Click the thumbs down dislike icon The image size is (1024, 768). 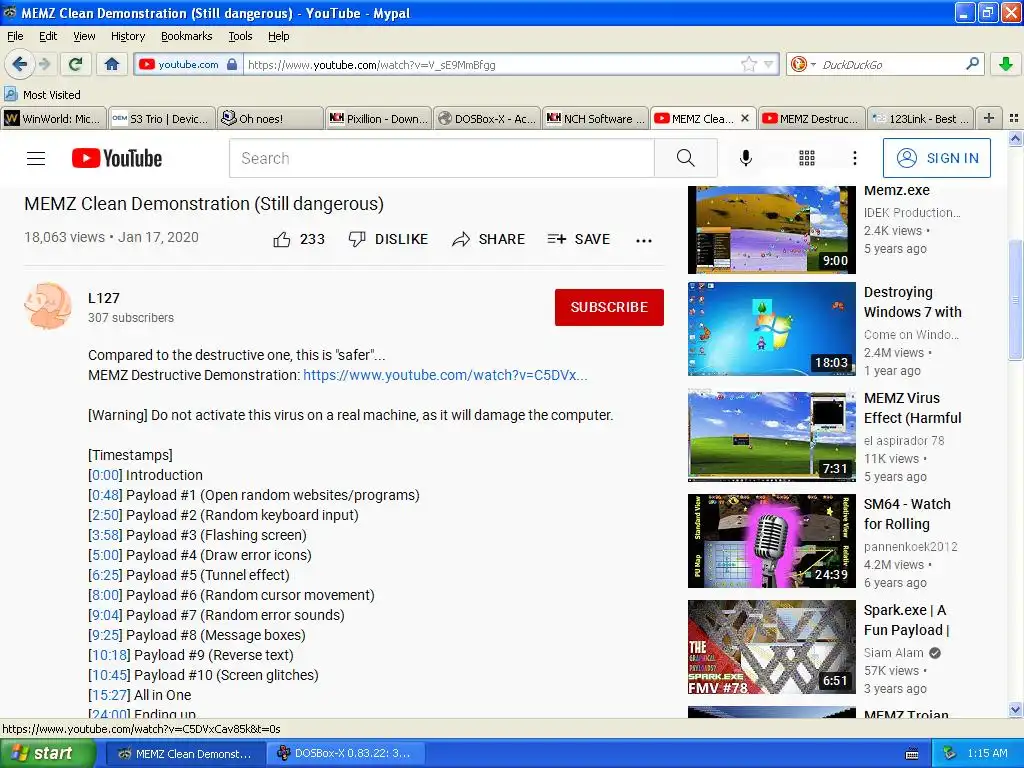(357, 239)
